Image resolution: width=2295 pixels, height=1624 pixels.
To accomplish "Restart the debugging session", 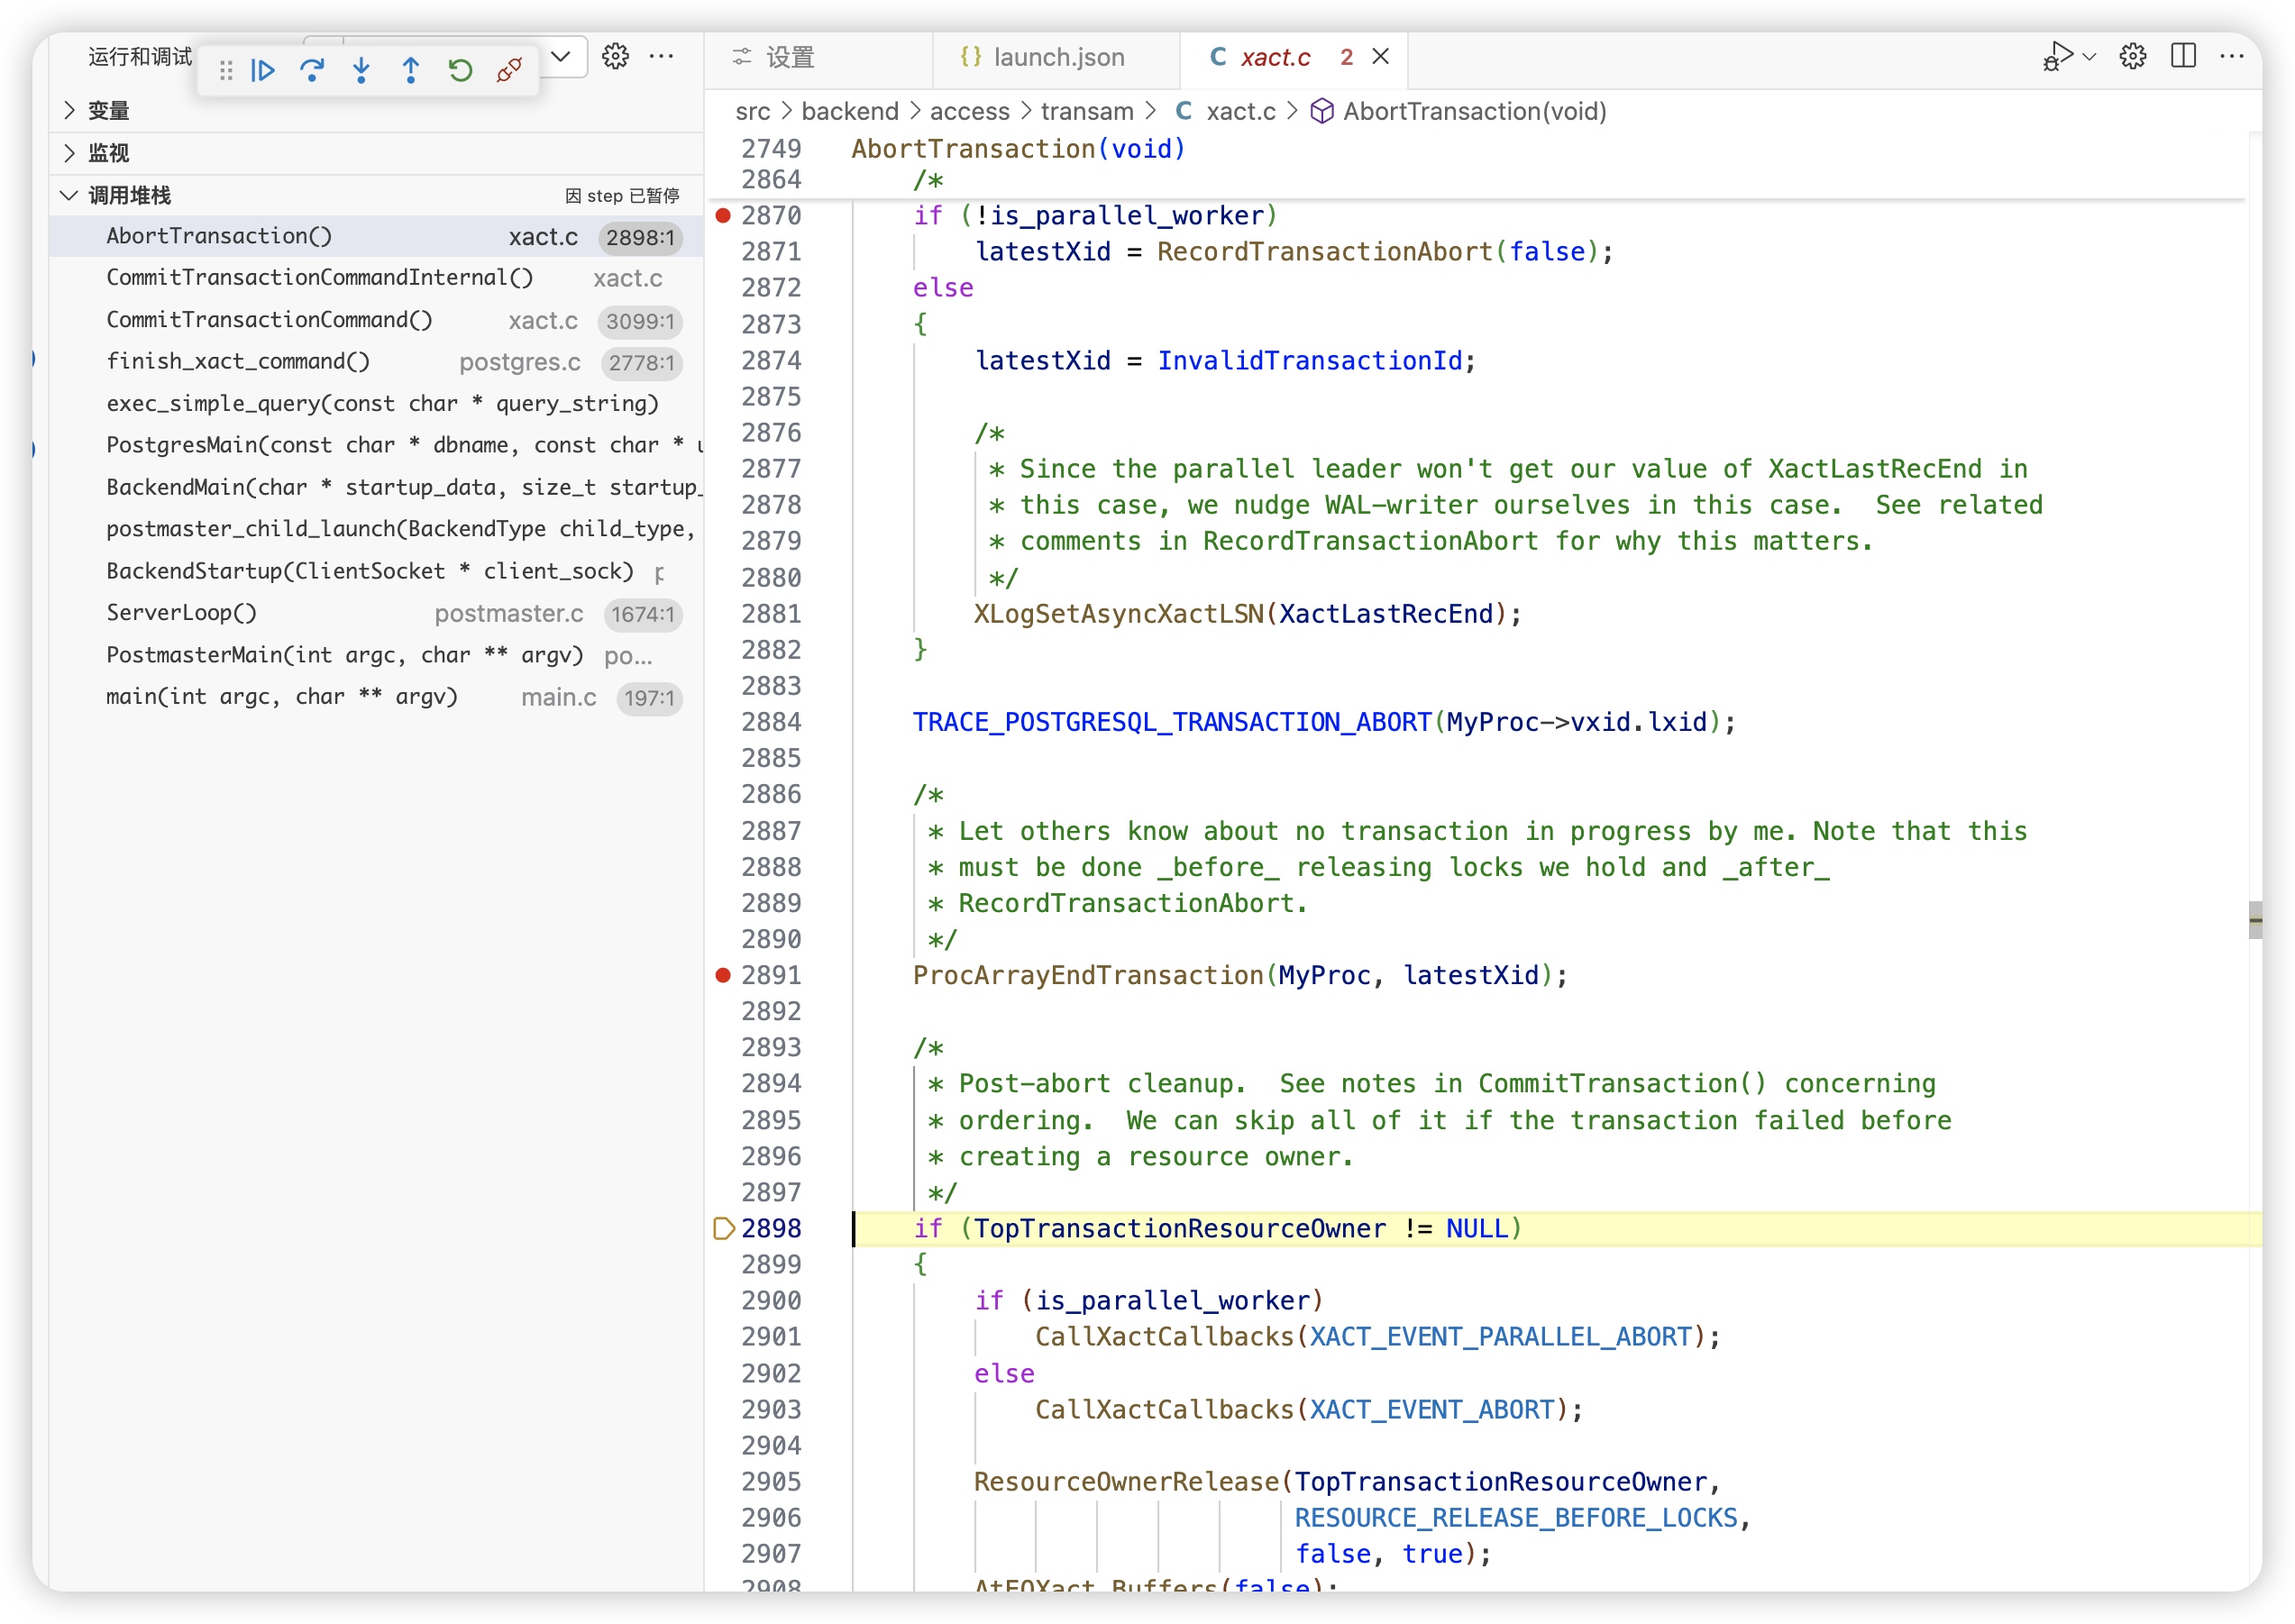I will (x=460, y=70).
